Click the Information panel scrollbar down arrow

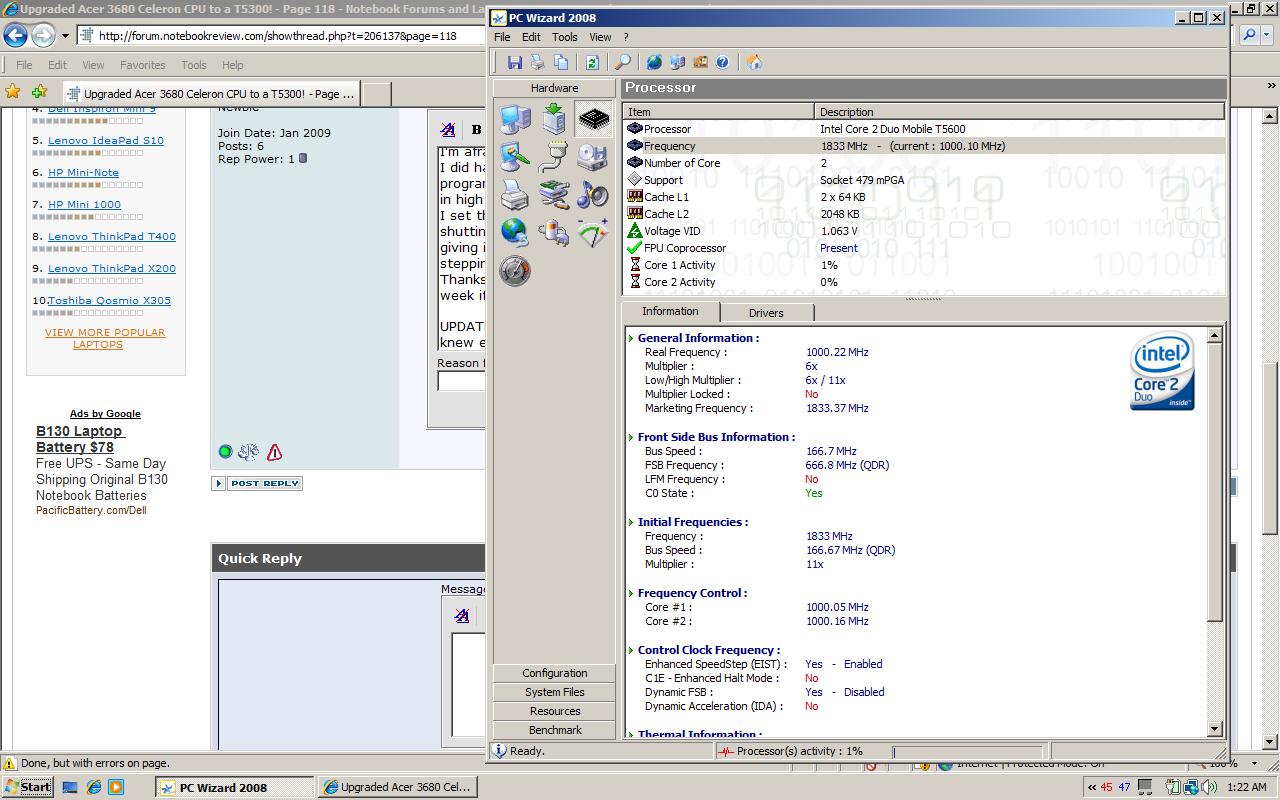[1215, 730]
